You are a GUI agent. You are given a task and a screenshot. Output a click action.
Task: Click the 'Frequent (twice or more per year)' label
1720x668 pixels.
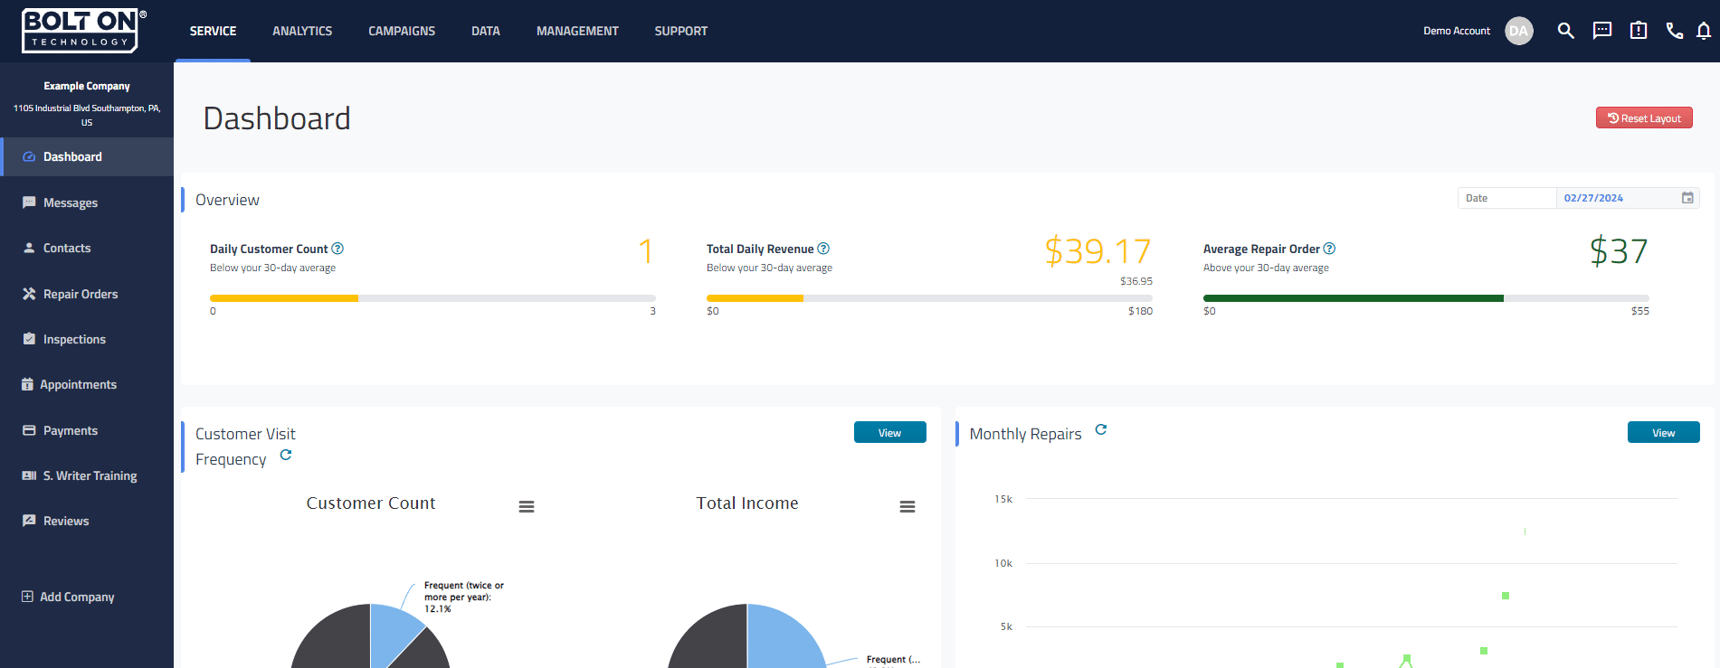[x=463, y=597]
